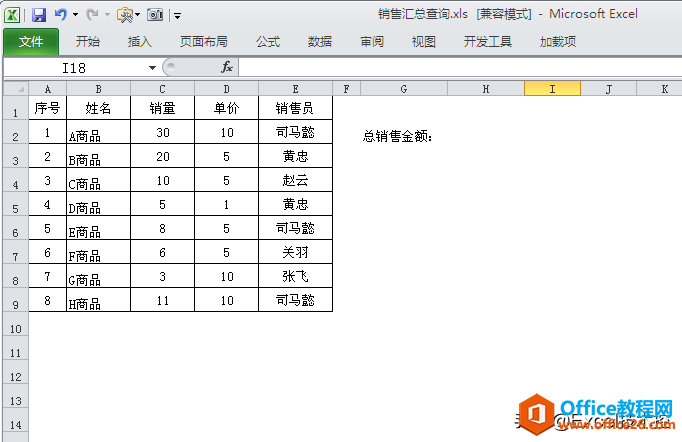Switch to the 加载项 ribbon tab

tap(558, 42)
